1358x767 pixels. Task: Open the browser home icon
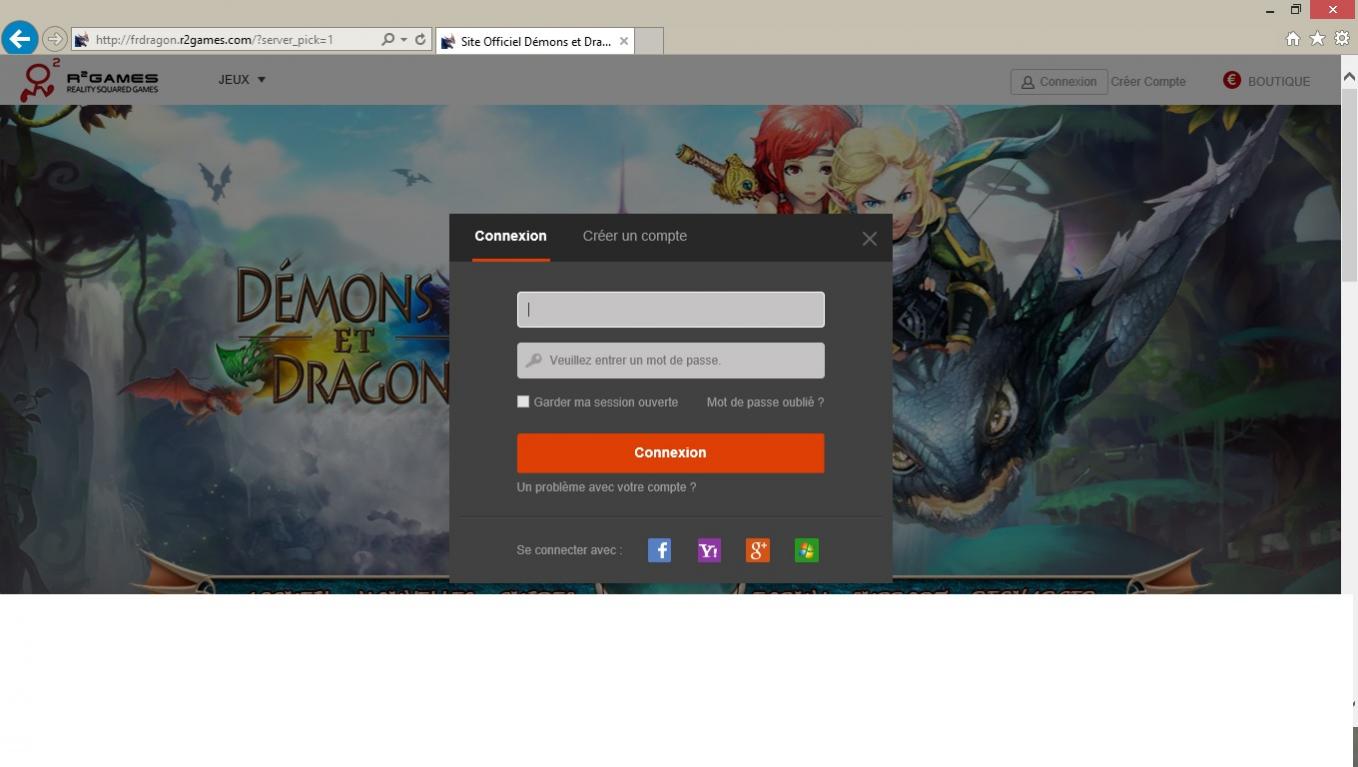point(1292,39)
